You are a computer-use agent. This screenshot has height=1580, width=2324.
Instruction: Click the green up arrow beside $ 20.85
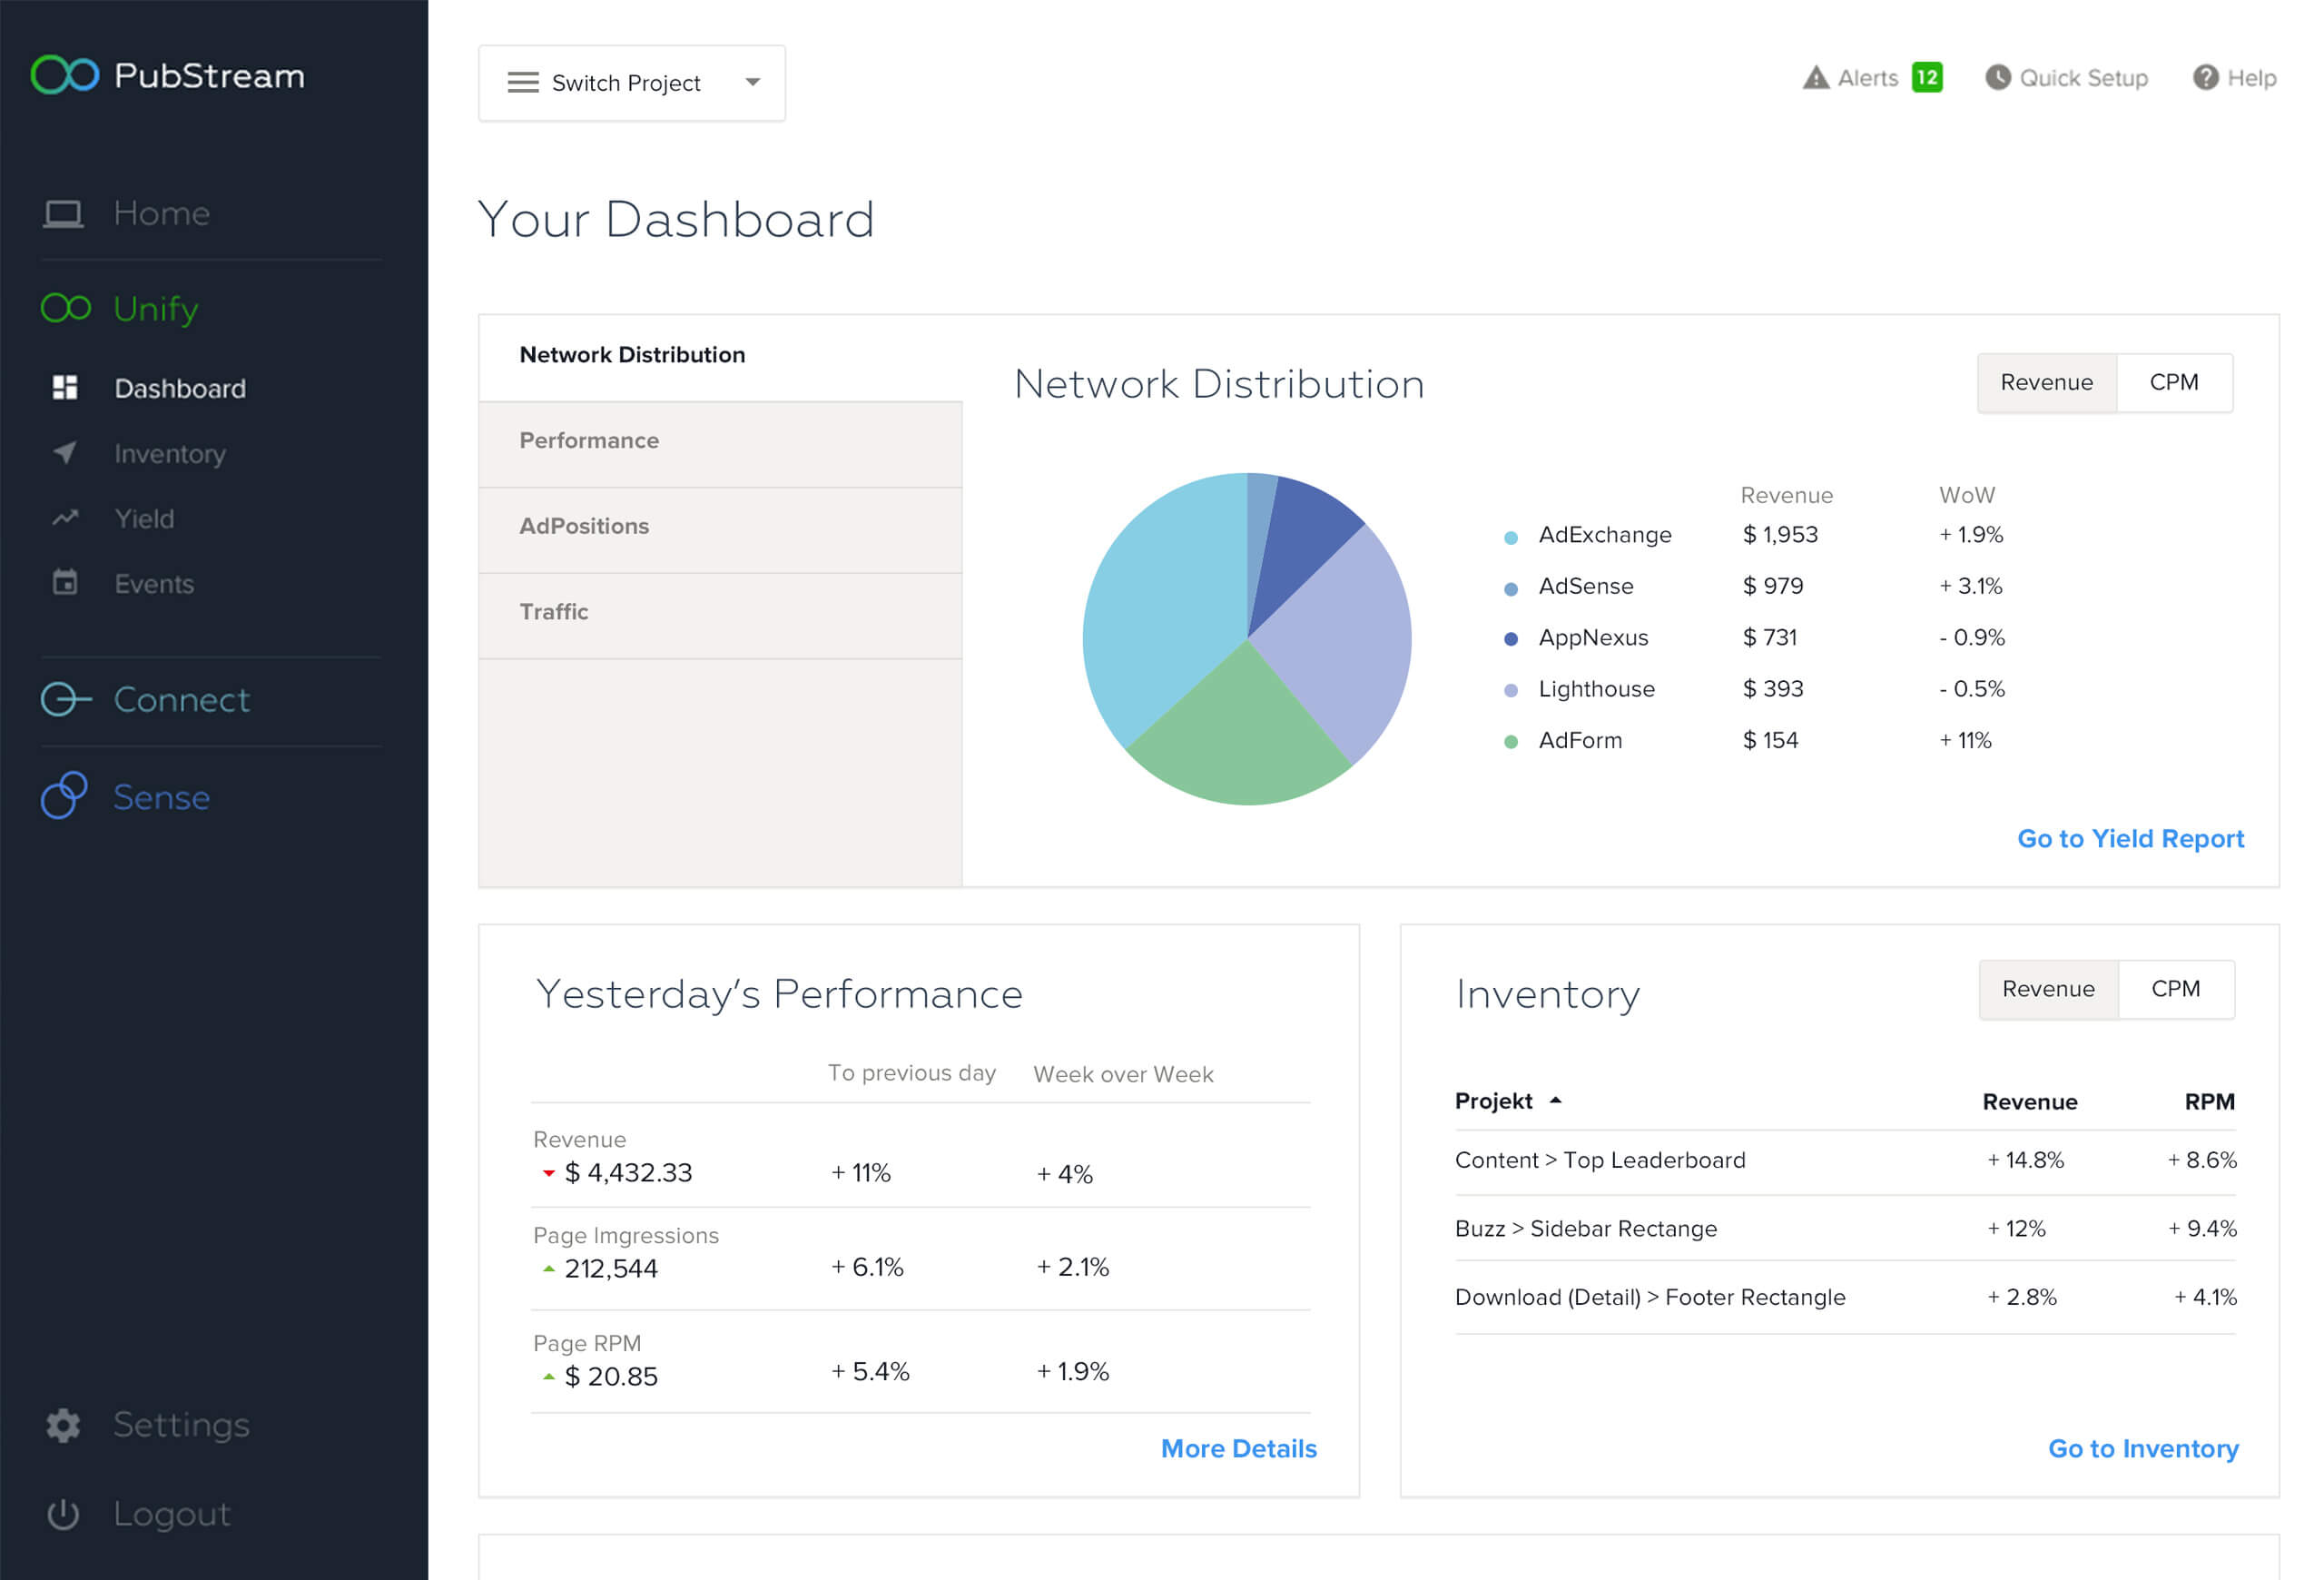coord(548,1376)
